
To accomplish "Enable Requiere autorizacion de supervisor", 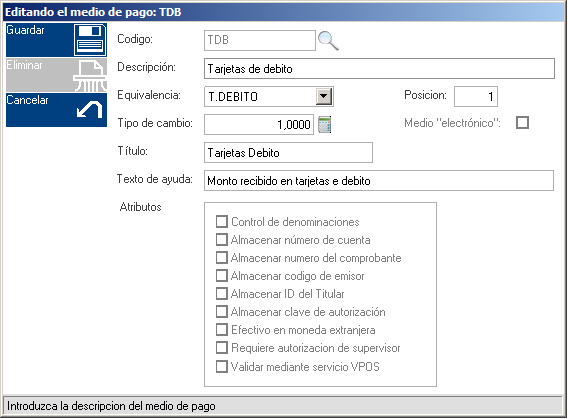I will (x=222, y=348).
